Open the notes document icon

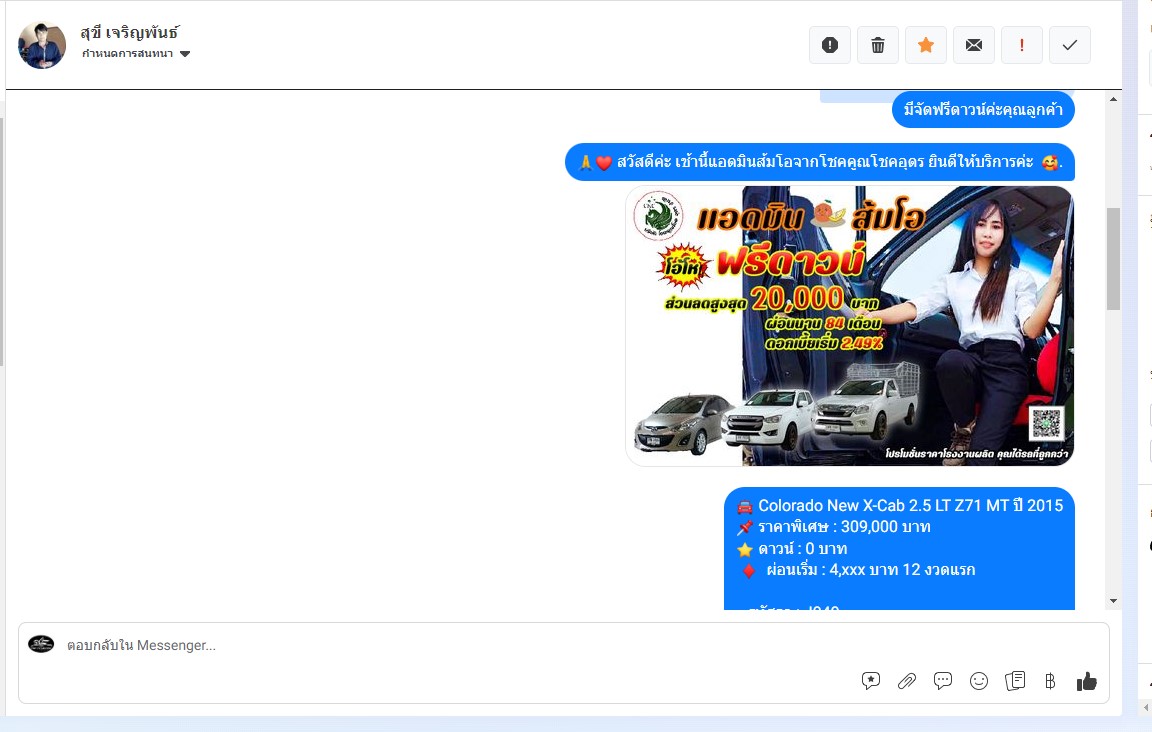pos(1015,681)
